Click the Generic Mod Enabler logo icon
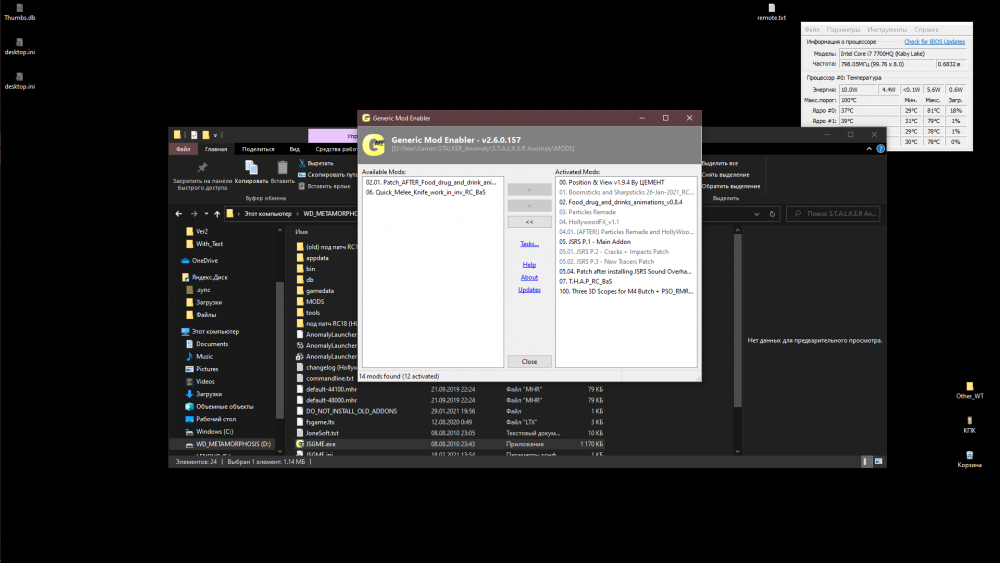The image size is (1000, 563). [x=374, y=145]
